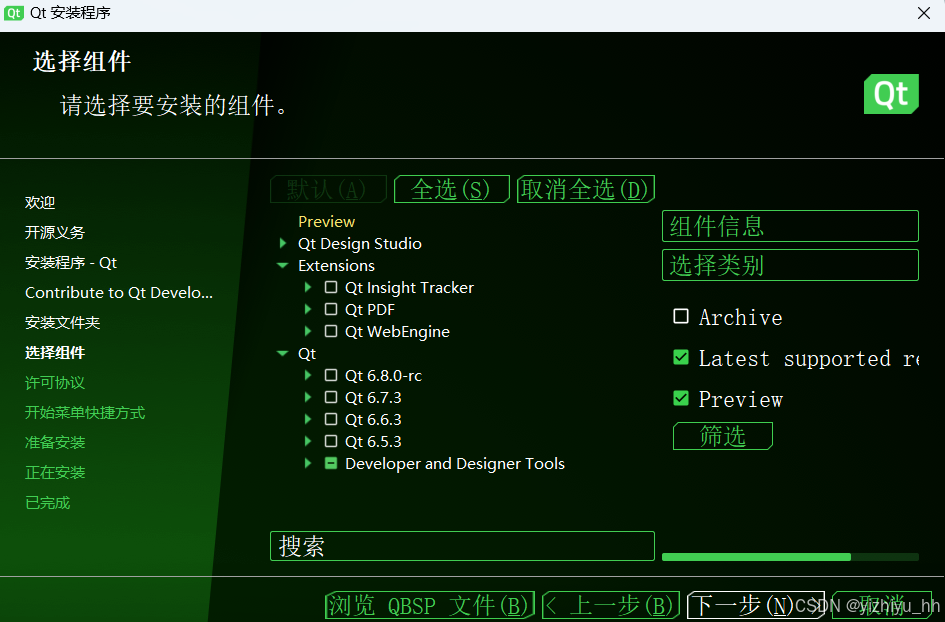Click the 正在安装 sidebar step
This screenshot has height=622, width=945.
(55, 473)
